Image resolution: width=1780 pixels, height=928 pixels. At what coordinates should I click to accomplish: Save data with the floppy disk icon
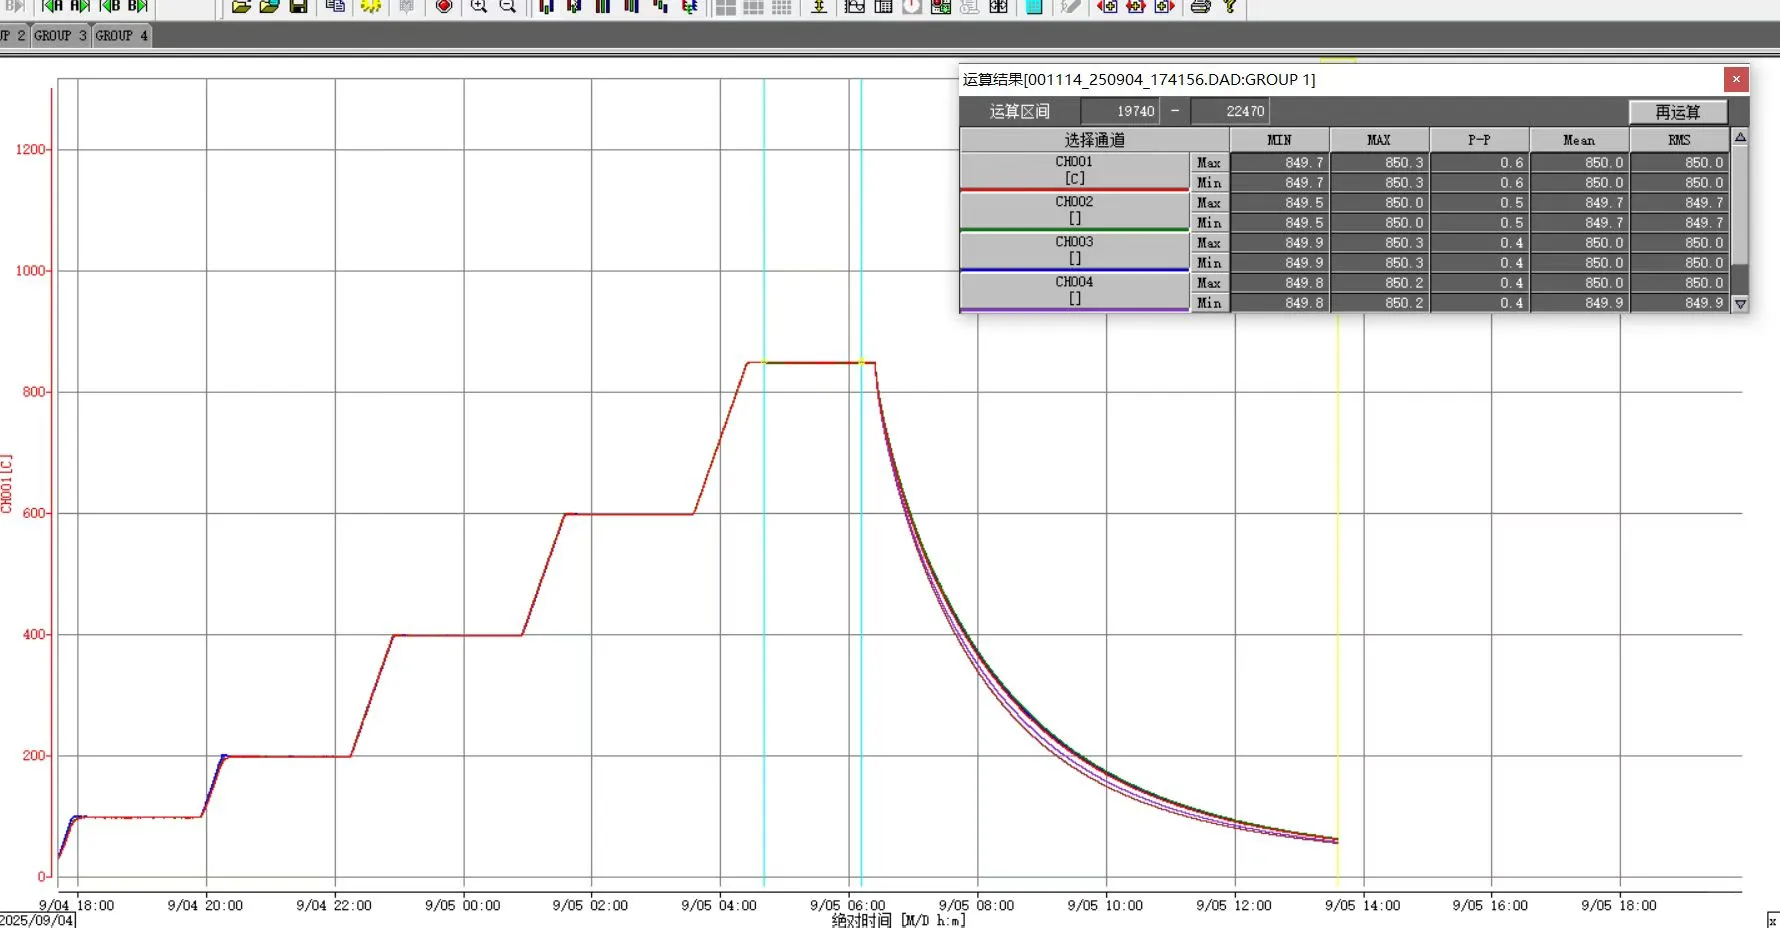(298, 6)
